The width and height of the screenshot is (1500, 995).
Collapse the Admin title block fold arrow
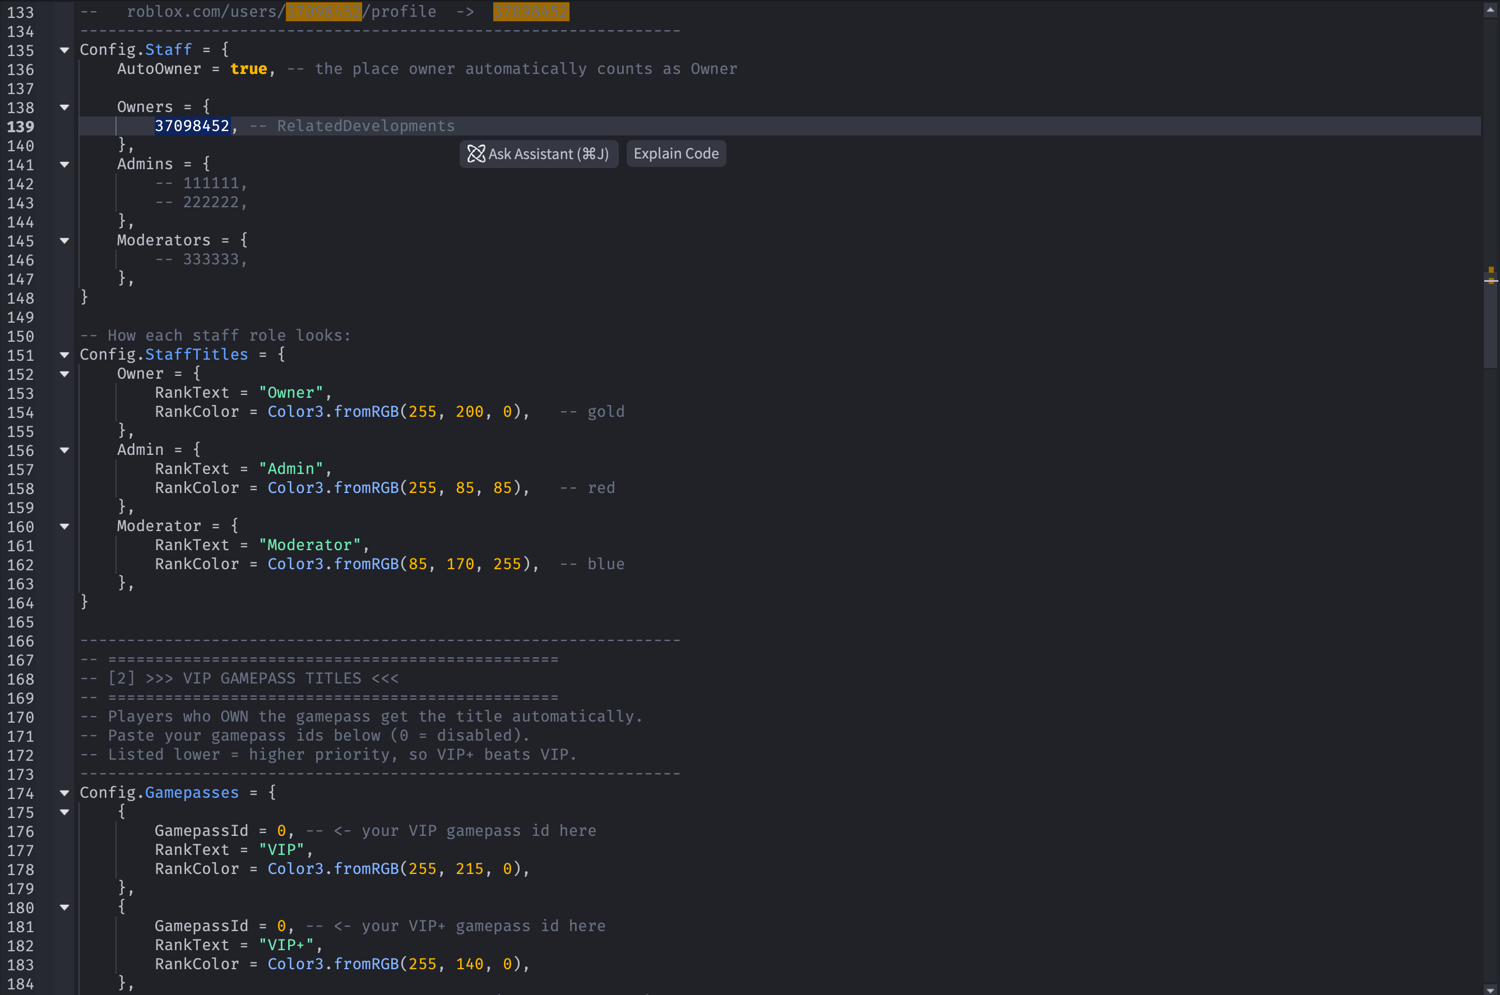[x=64, y=450]
